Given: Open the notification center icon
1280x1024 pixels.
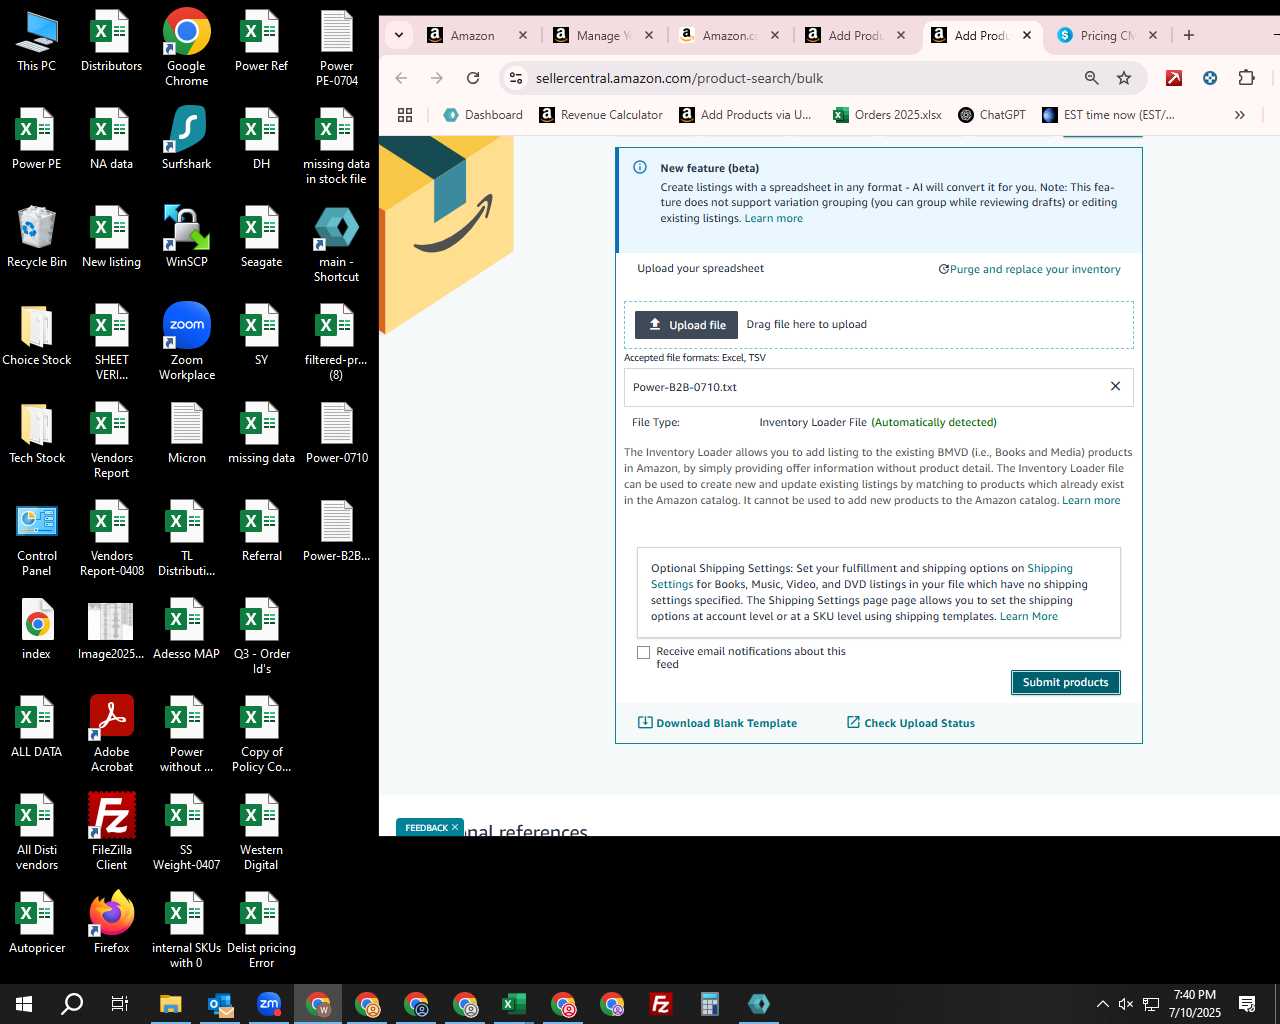Looking at the screenshot, I should [x=1247, y=1004].
